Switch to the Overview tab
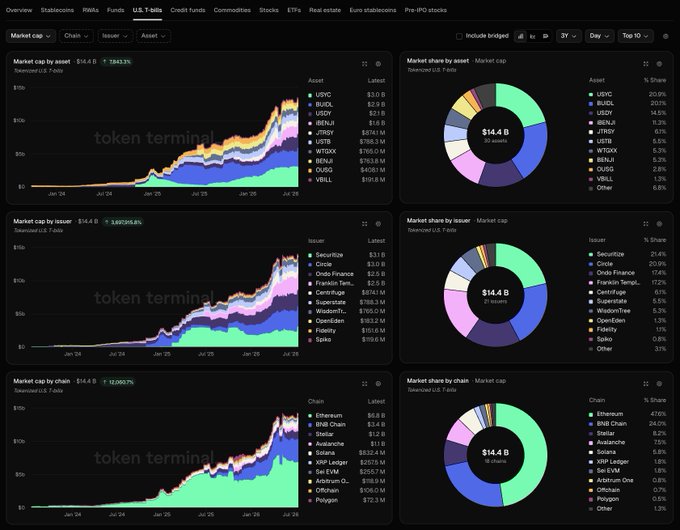The height and width of the screenshot is (530, 680). click(x=19, y=10)
